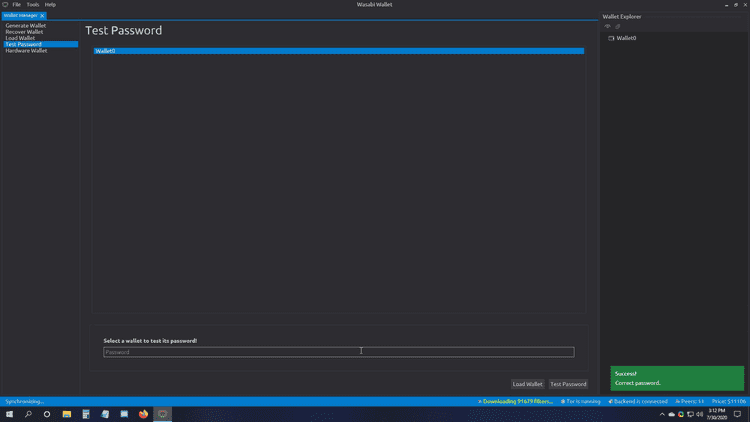The width and height of the screenshot is (750, 422).
Task: Click the Price status text
Action: (x=728, y=401)
